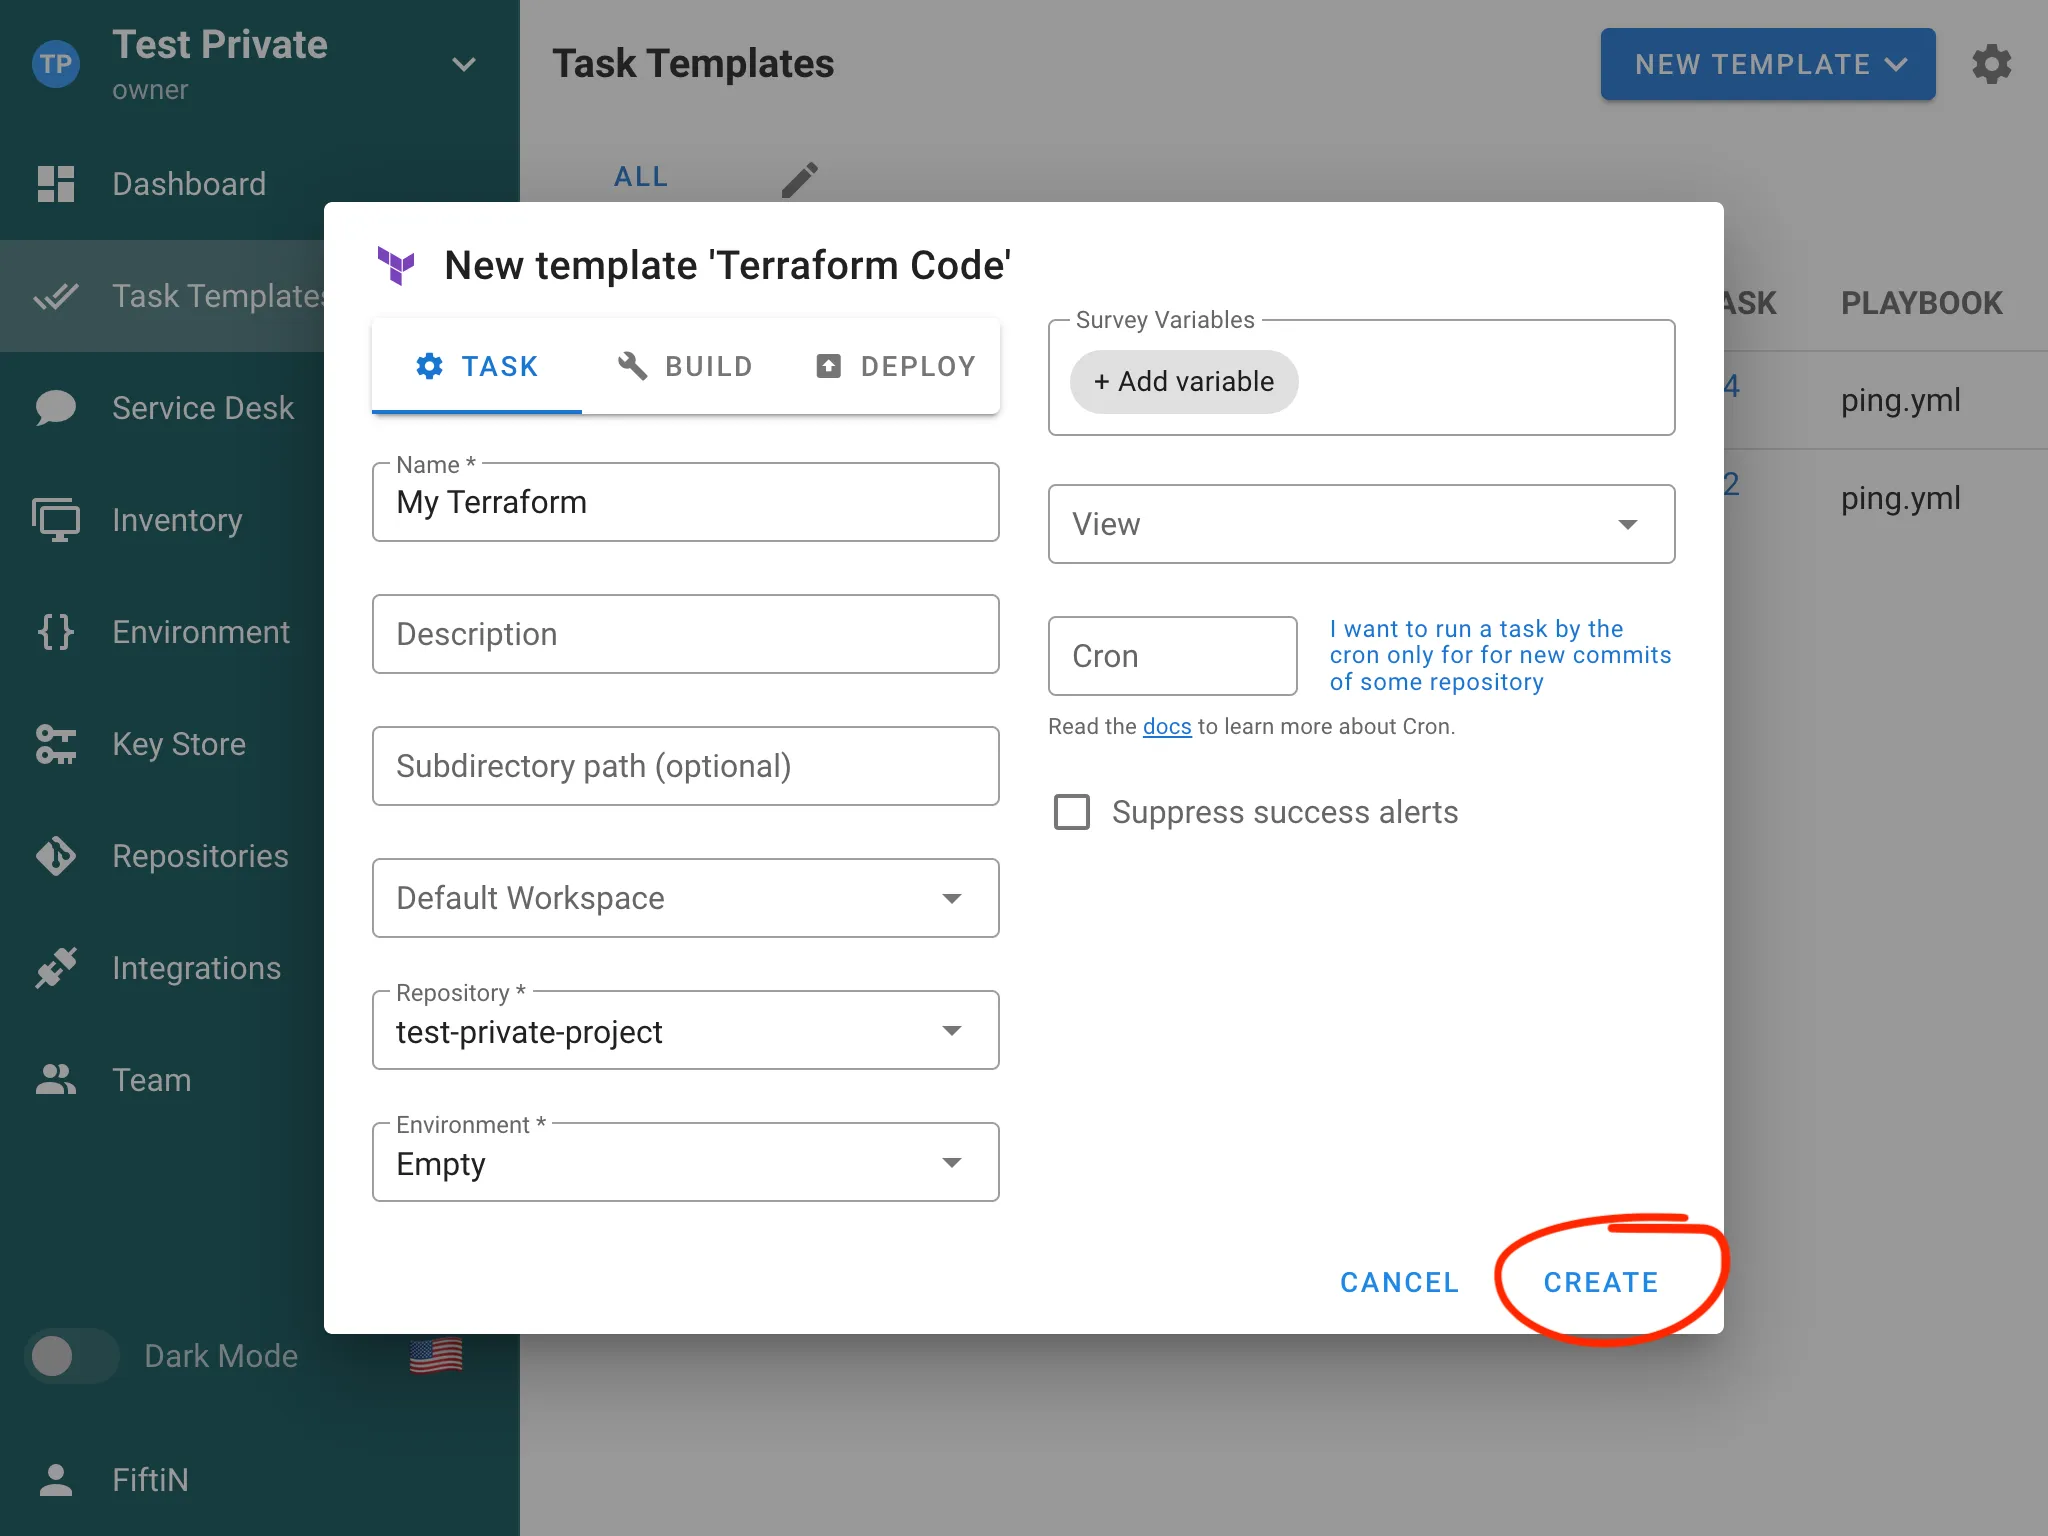
Task: Click the Environment curly braces icon
Action: (56, 632)
